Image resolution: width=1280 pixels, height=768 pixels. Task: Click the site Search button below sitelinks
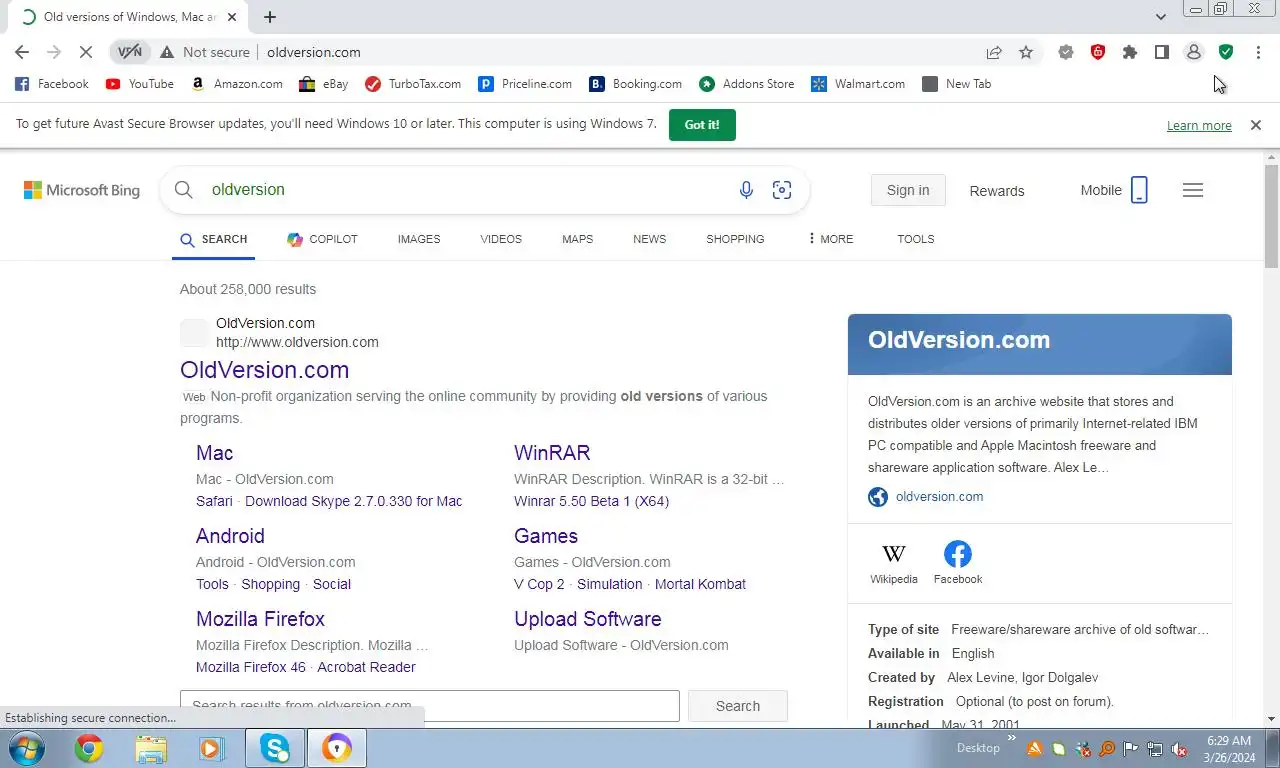pos(738,706)
